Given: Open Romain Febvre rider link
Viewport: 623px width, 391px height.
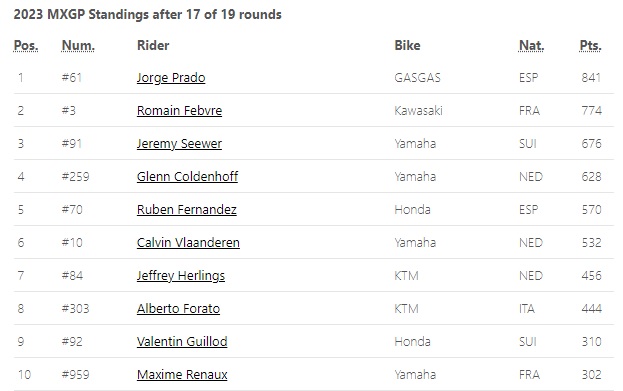Looking at the screenshot, I should [x=179, y=110].
